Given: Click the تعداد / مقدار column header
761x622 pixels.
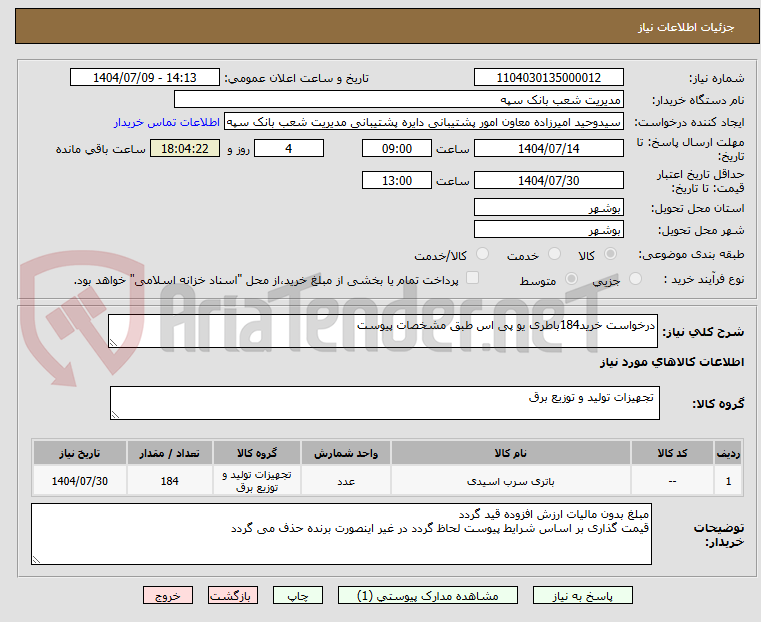Looking at the screenshot, I should (169, 453).
